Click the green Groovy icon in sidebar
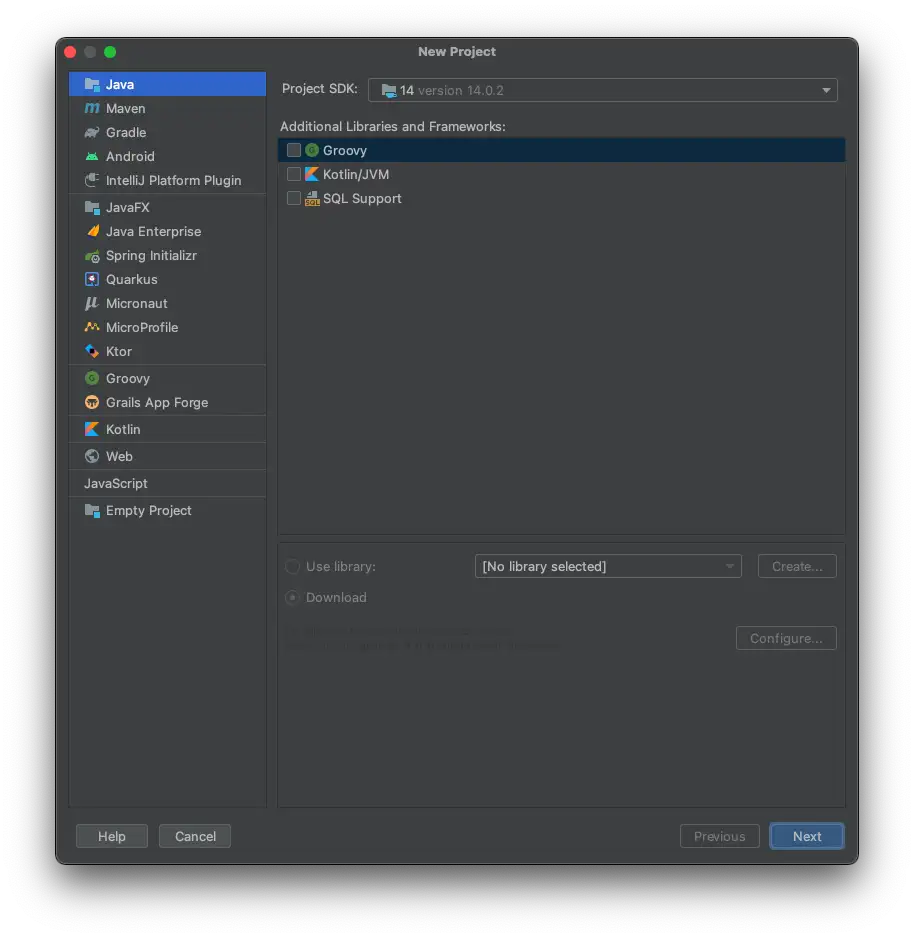Image resolution: width=914 pixels, height=938 pixels. pyautogui.click(x=92, y=378)
